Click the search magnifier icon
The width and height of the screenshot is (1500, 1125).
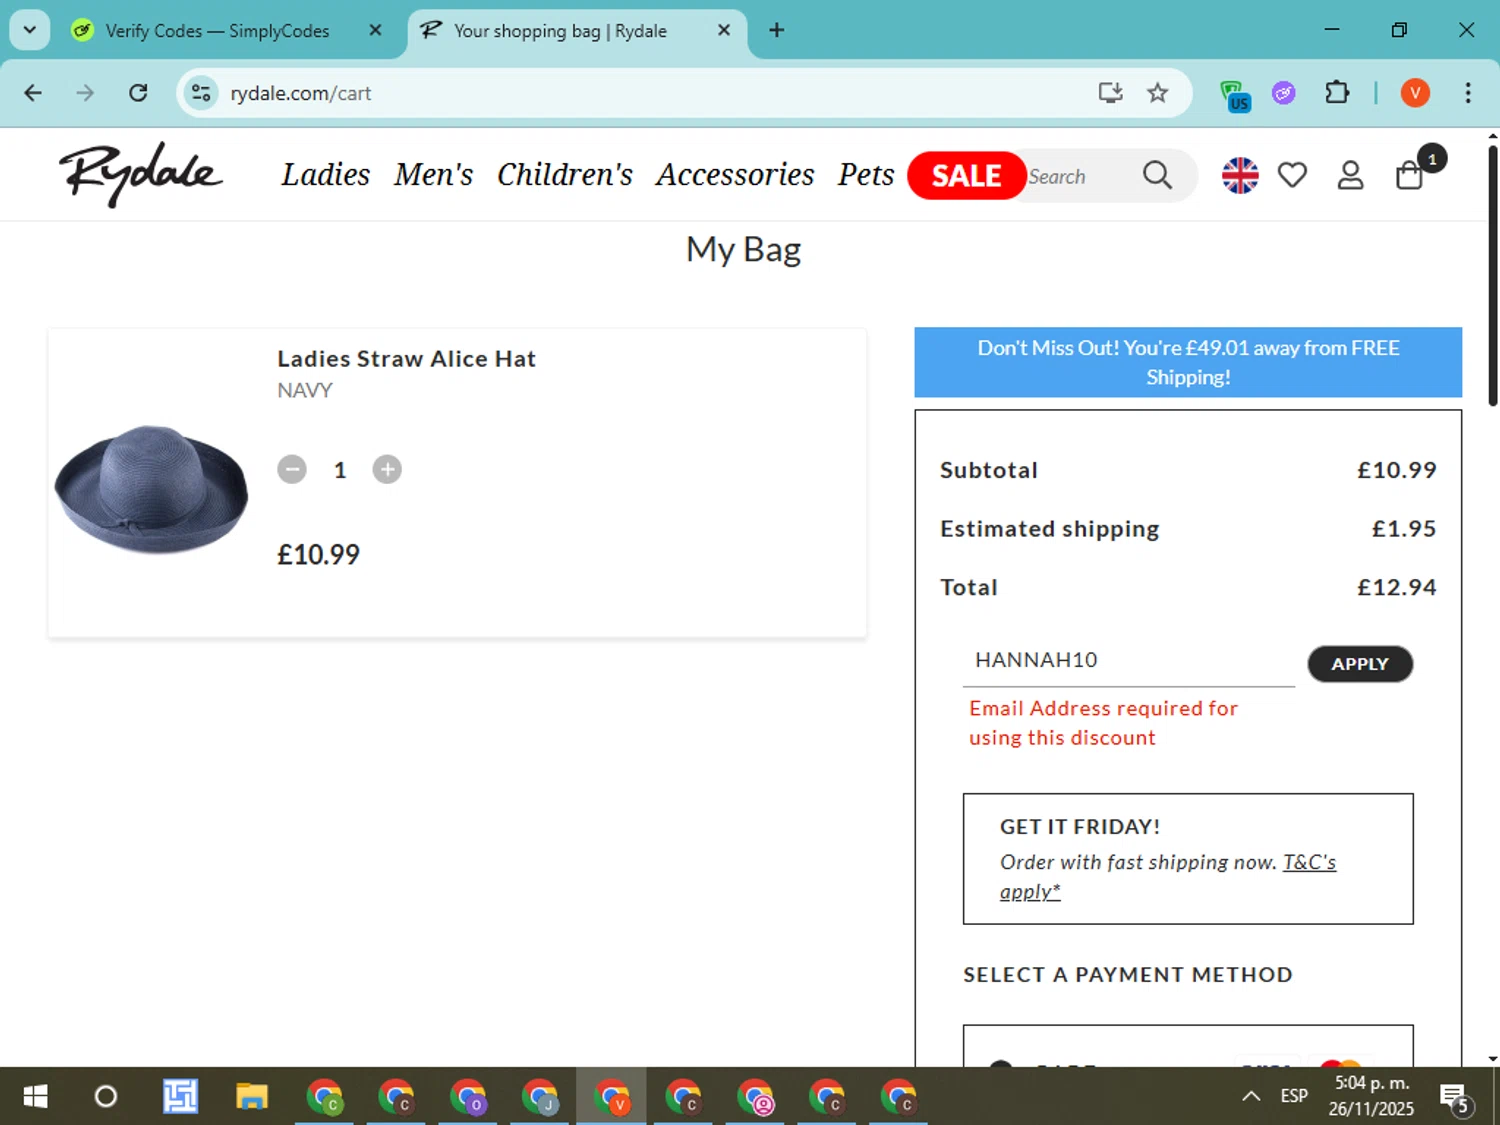[1157, 175]
